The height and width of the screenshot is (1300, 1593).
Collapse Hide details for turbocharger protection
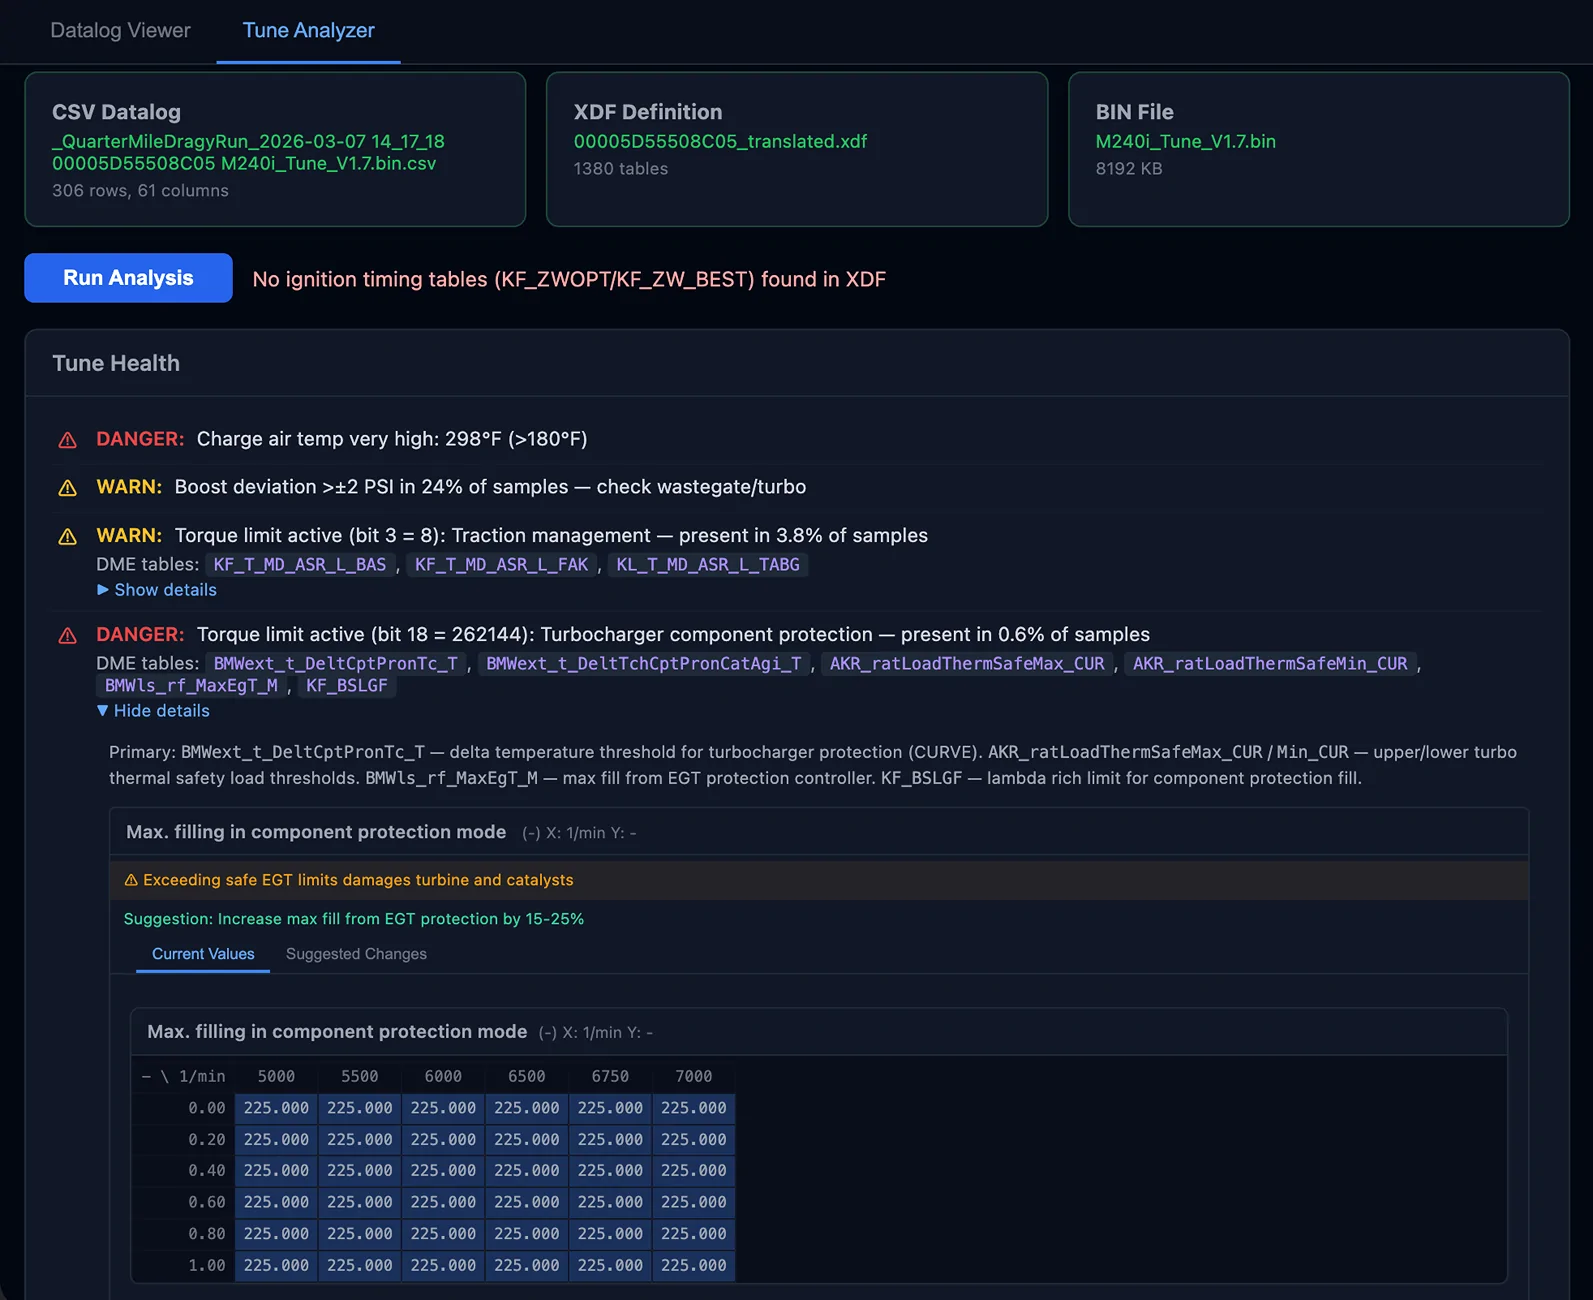tap(153, 711)
